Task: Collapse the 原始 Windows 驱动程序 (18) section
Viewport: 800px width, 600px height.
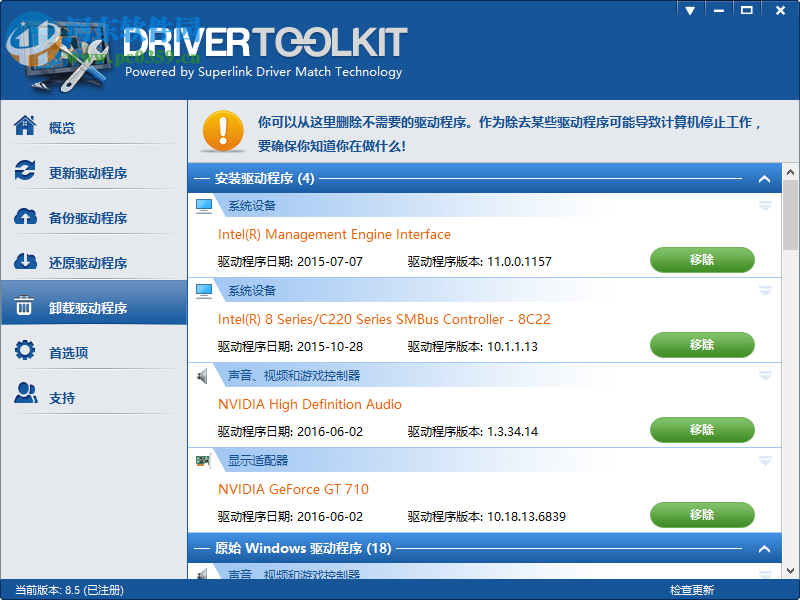Action: [764, 549]
